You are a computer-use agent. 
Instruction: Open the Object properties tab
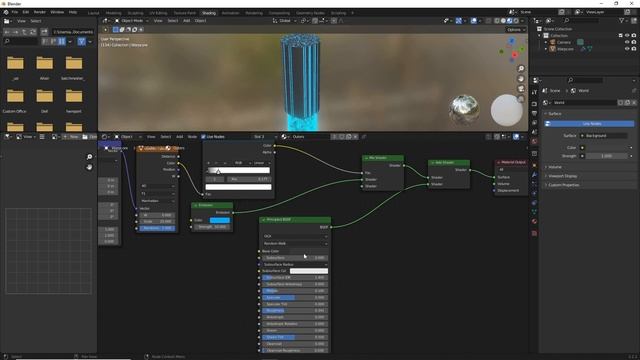[534, 165]
